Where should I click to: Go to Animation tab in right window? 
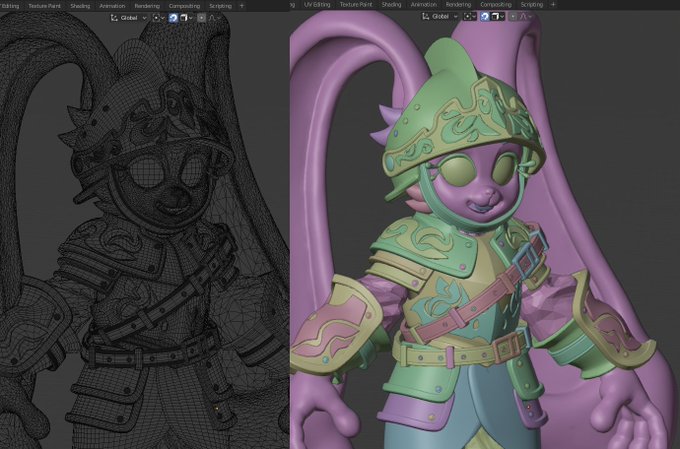(x=424, y=4)
